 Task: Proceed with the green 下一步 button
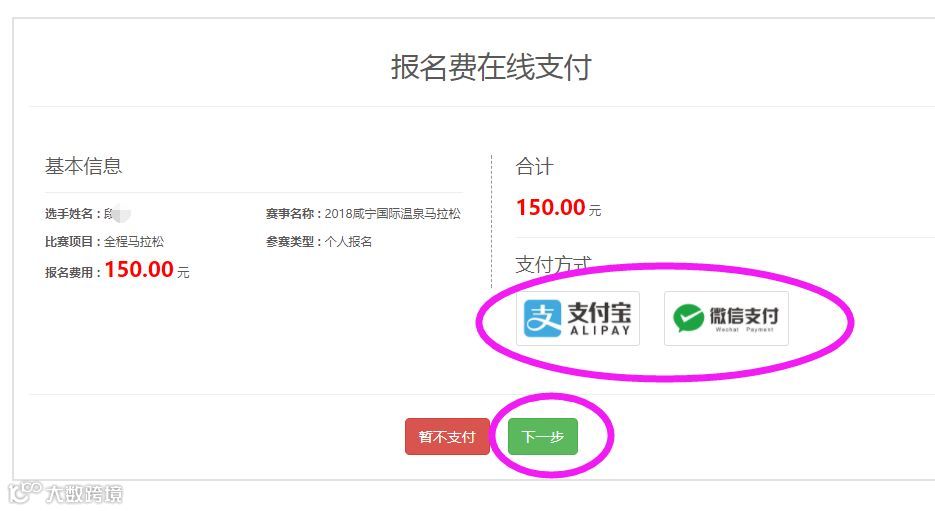(x=543, y=436)
